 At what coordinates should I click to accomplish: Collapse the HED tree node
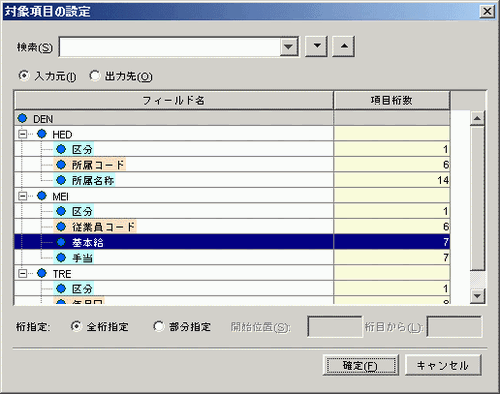pyautogui.click(x=22, y=134)
